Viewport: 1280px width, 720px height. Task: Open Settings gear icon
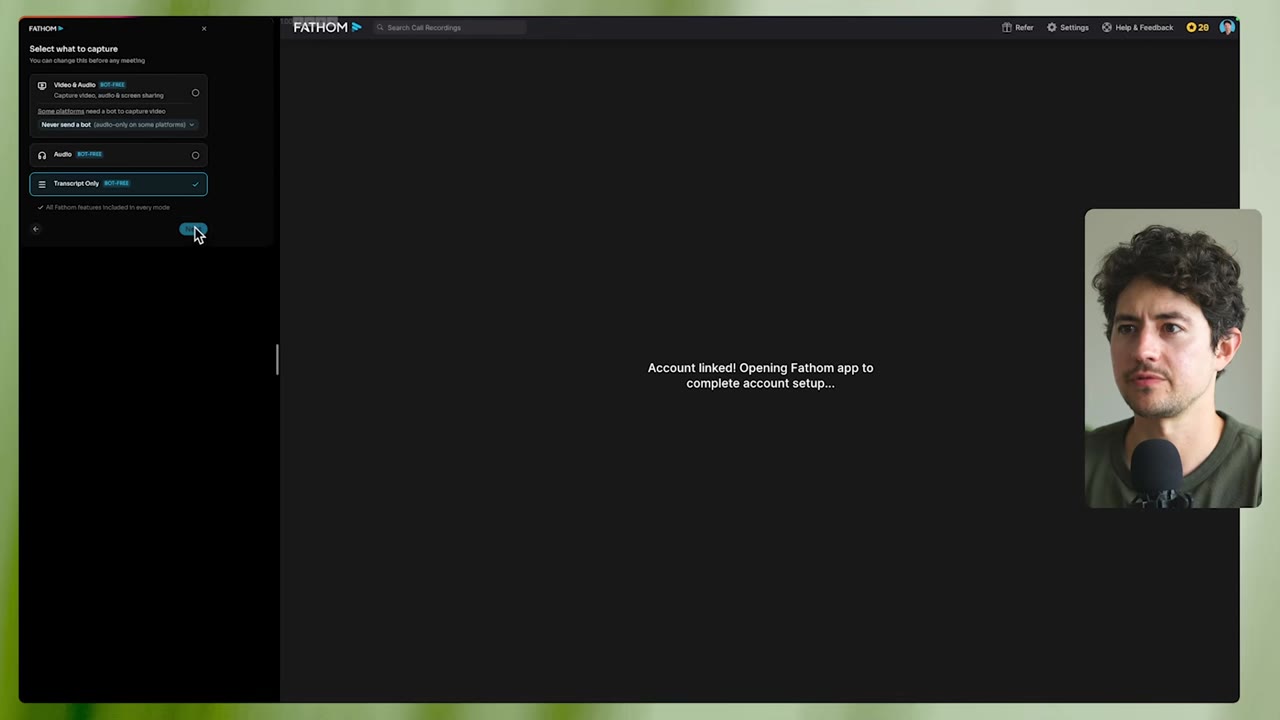[x=1052, y=27]
